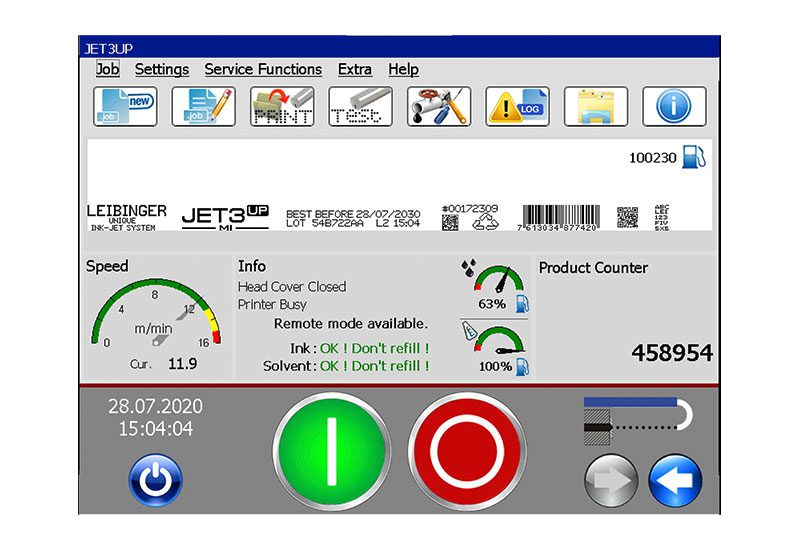The width and height of the screenshot is (800, 550).
Task: Click the blue info icon
Action: (674, 106)
